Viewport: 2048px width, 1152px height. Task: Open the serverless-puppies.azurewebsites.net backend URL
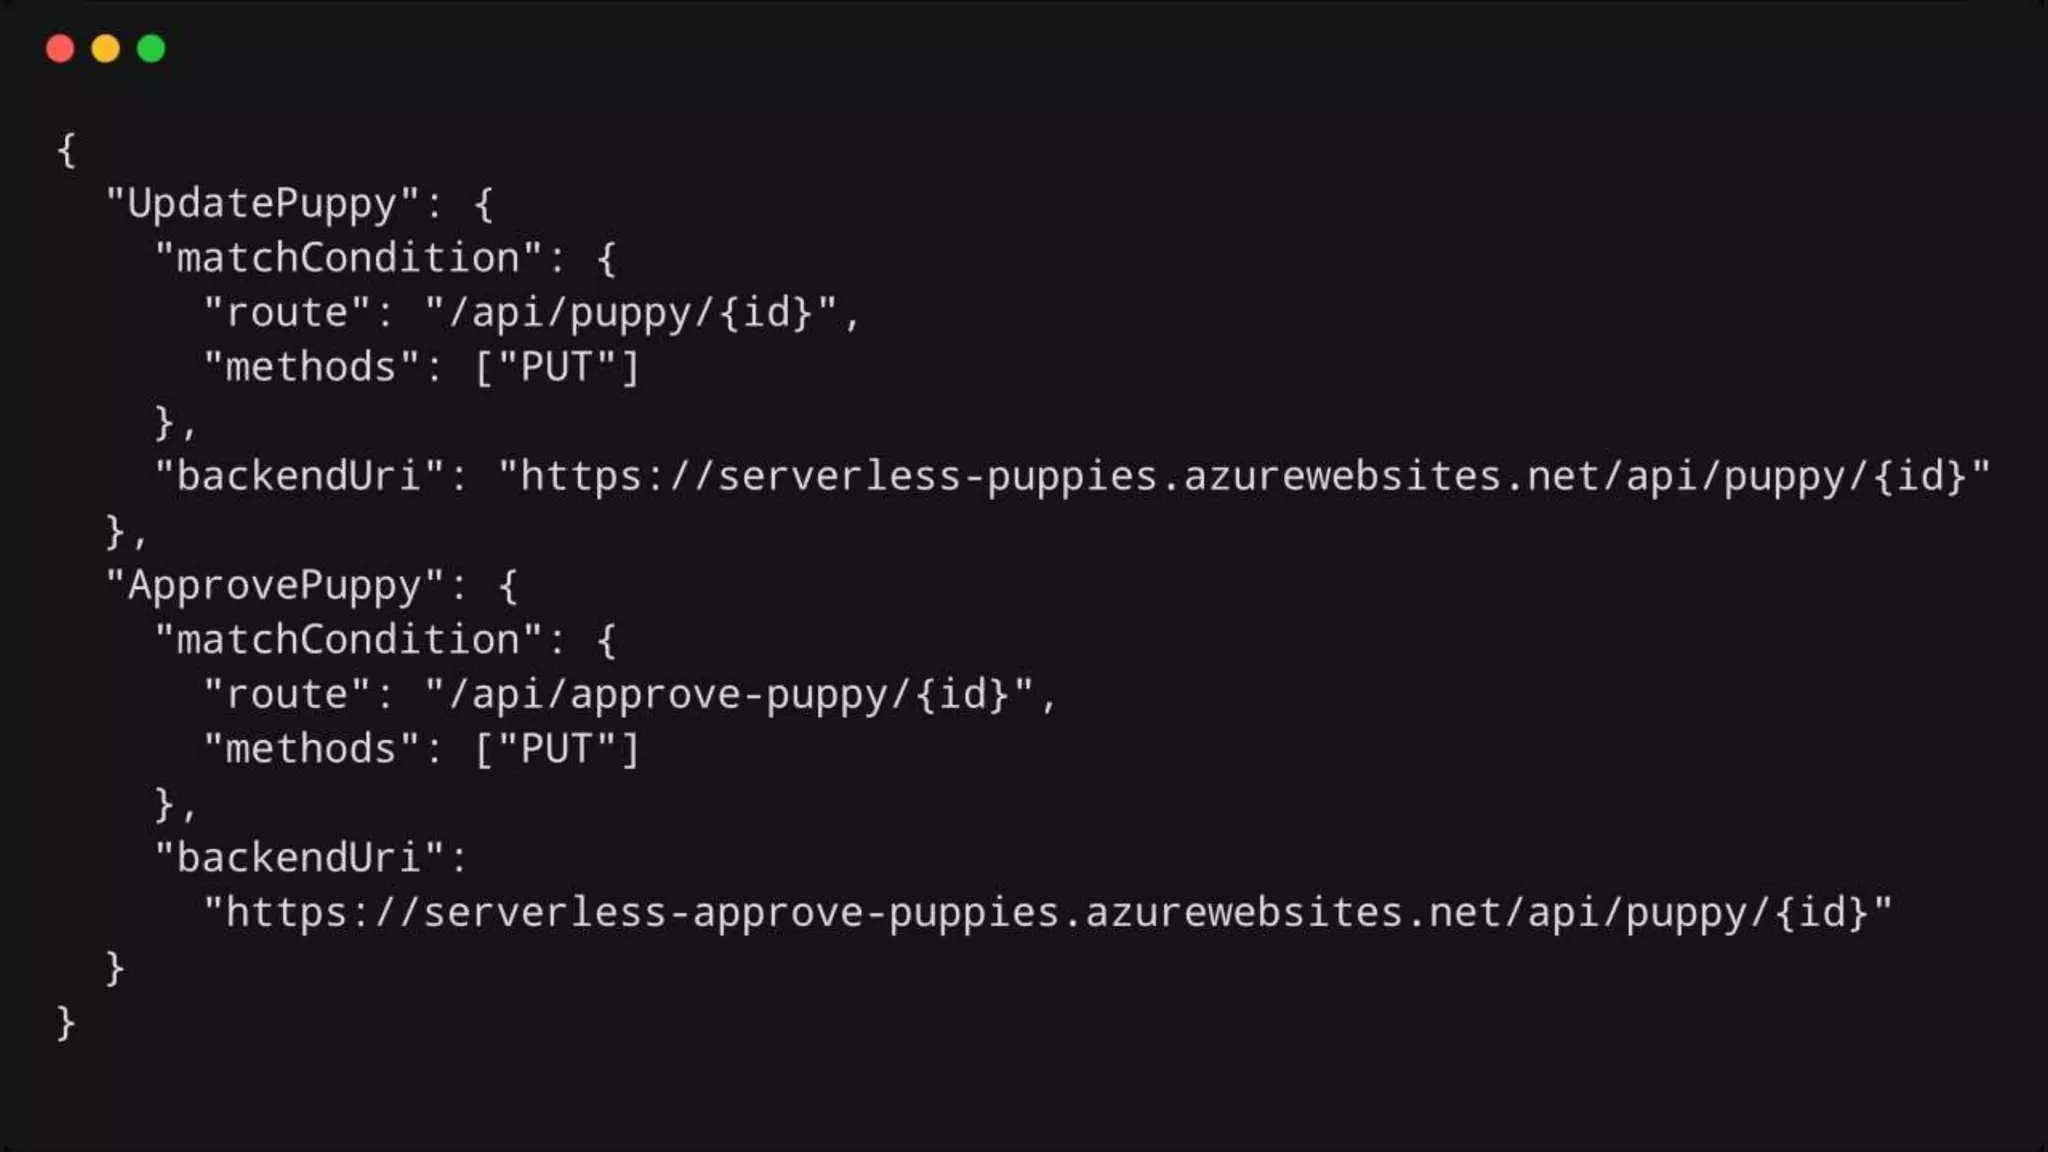tap(1244, 477)
